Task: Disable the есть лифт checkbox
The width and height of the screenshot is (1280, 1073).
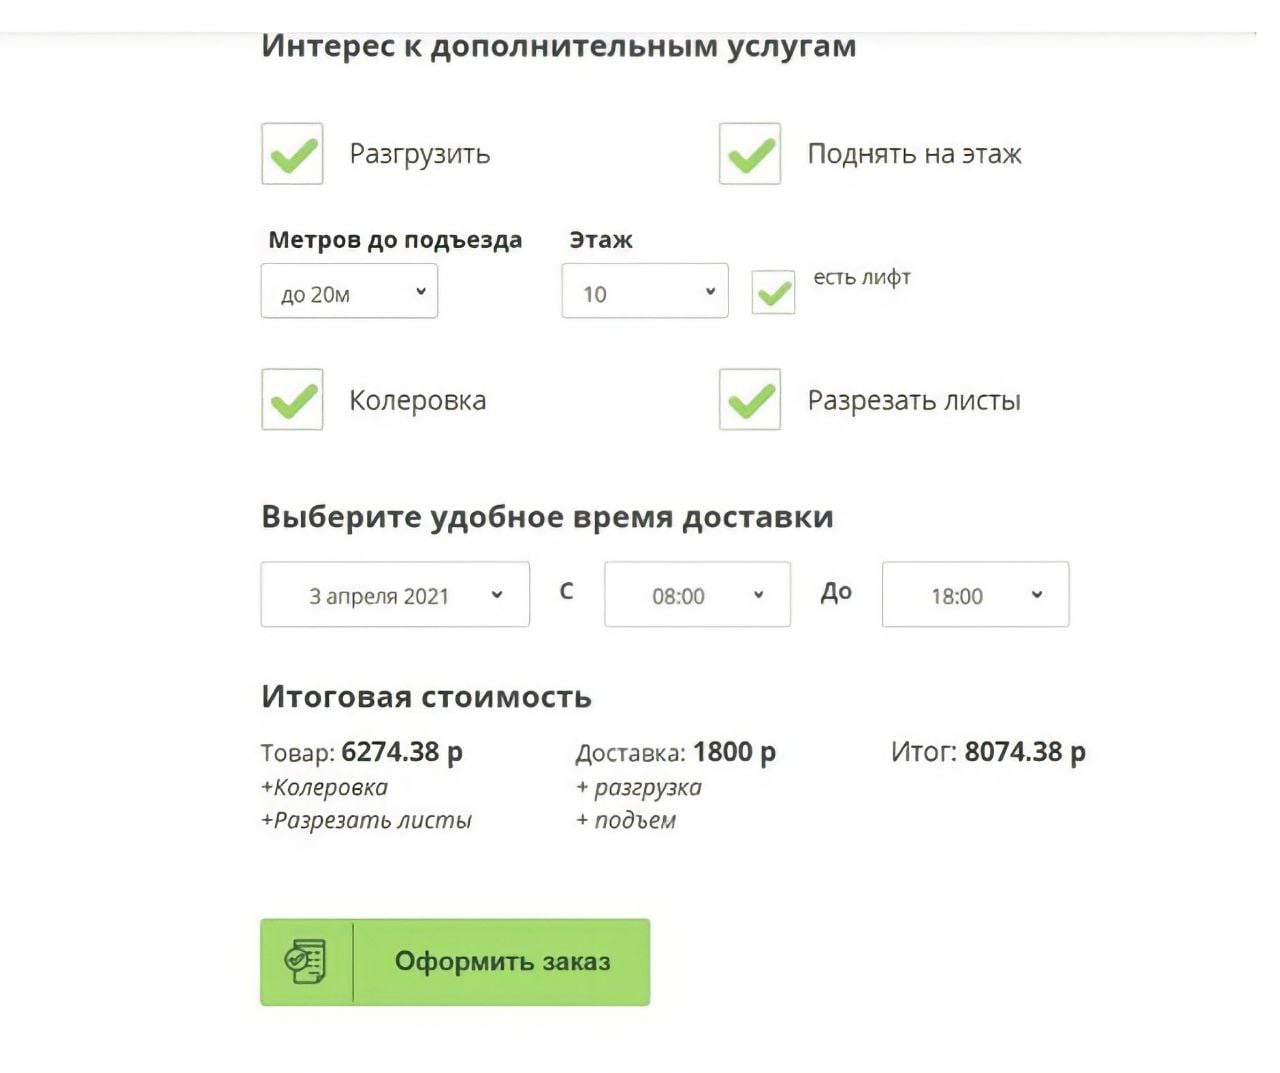Action: [773, 292]
